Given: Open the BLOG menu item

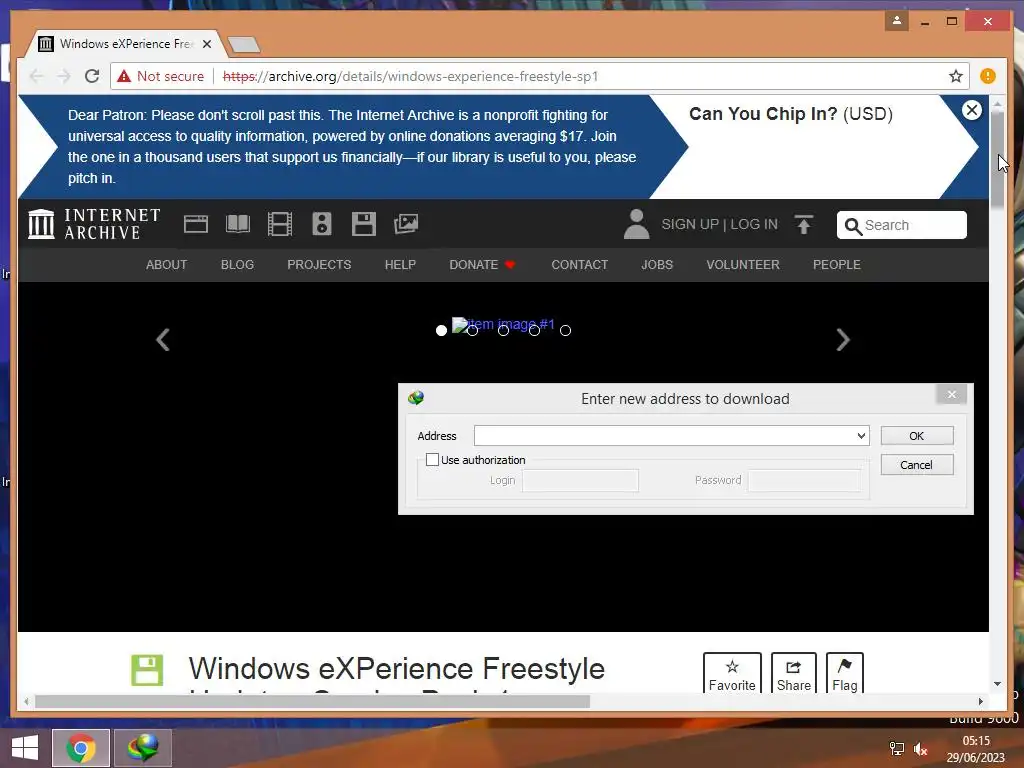Looking at the screenshot, I should [237, 264].
